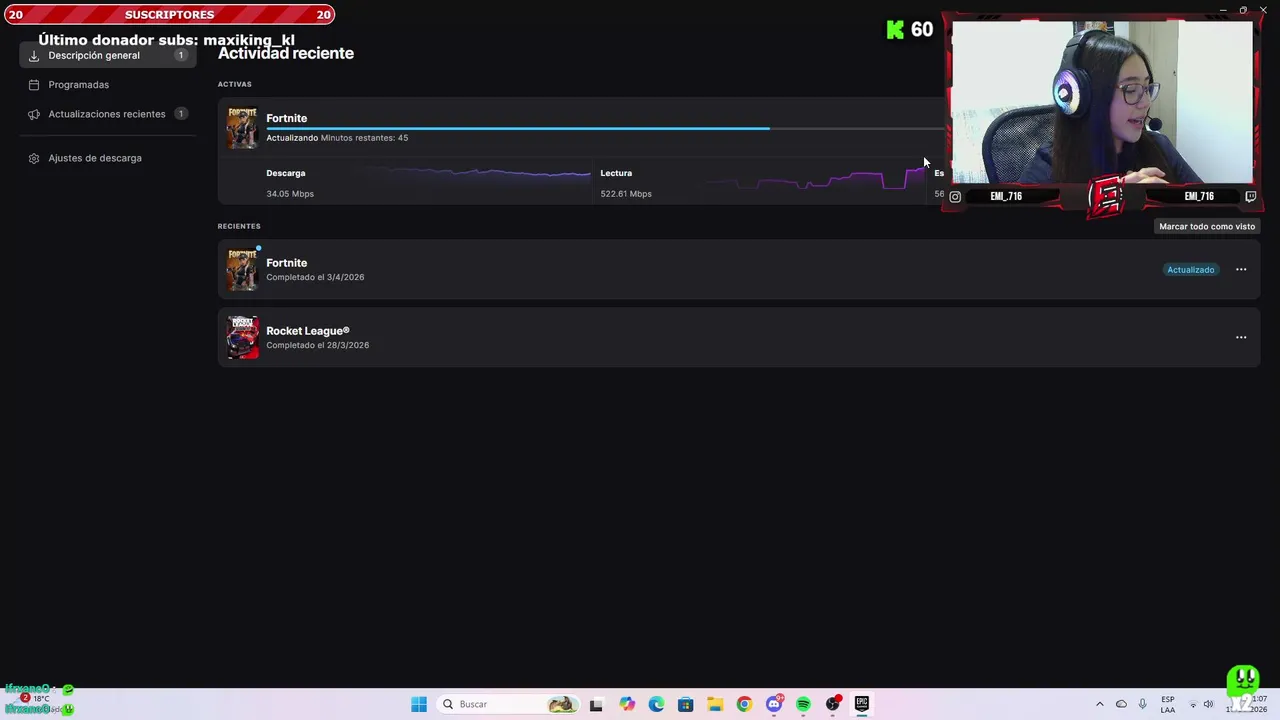Click the download icon beside Descripción general
1280x720 pixels.
34,56
